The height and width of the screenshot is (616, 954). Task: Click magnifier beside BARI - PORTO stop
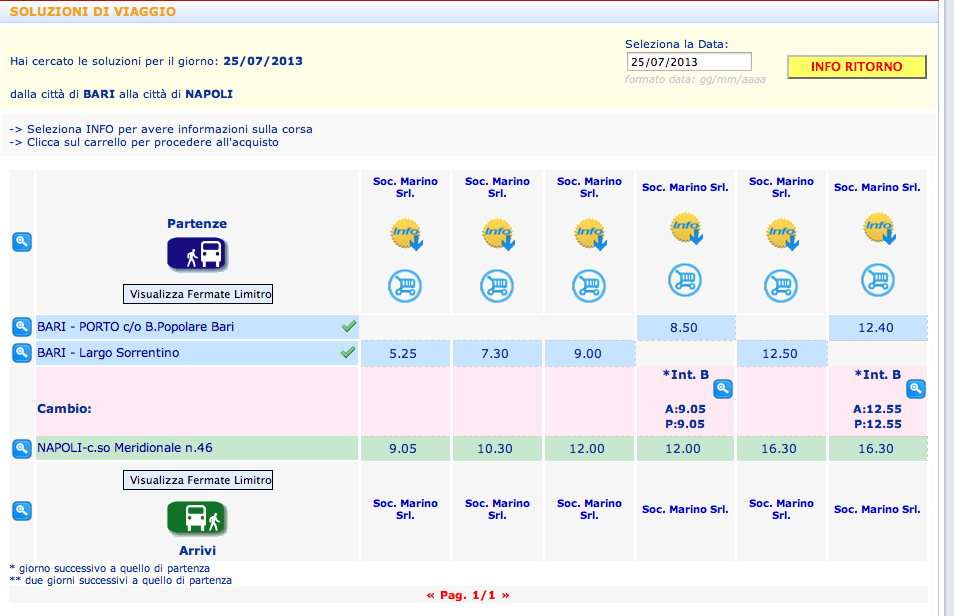coord(22,327)
